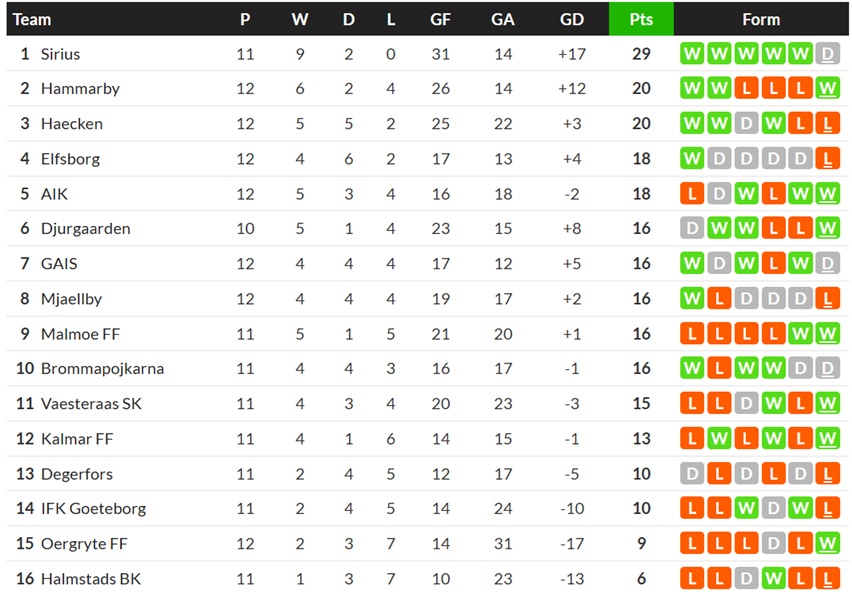The height and width of the screenshot is (597, 852).
Task: Click the Team column header
Action: click(32, 20)
